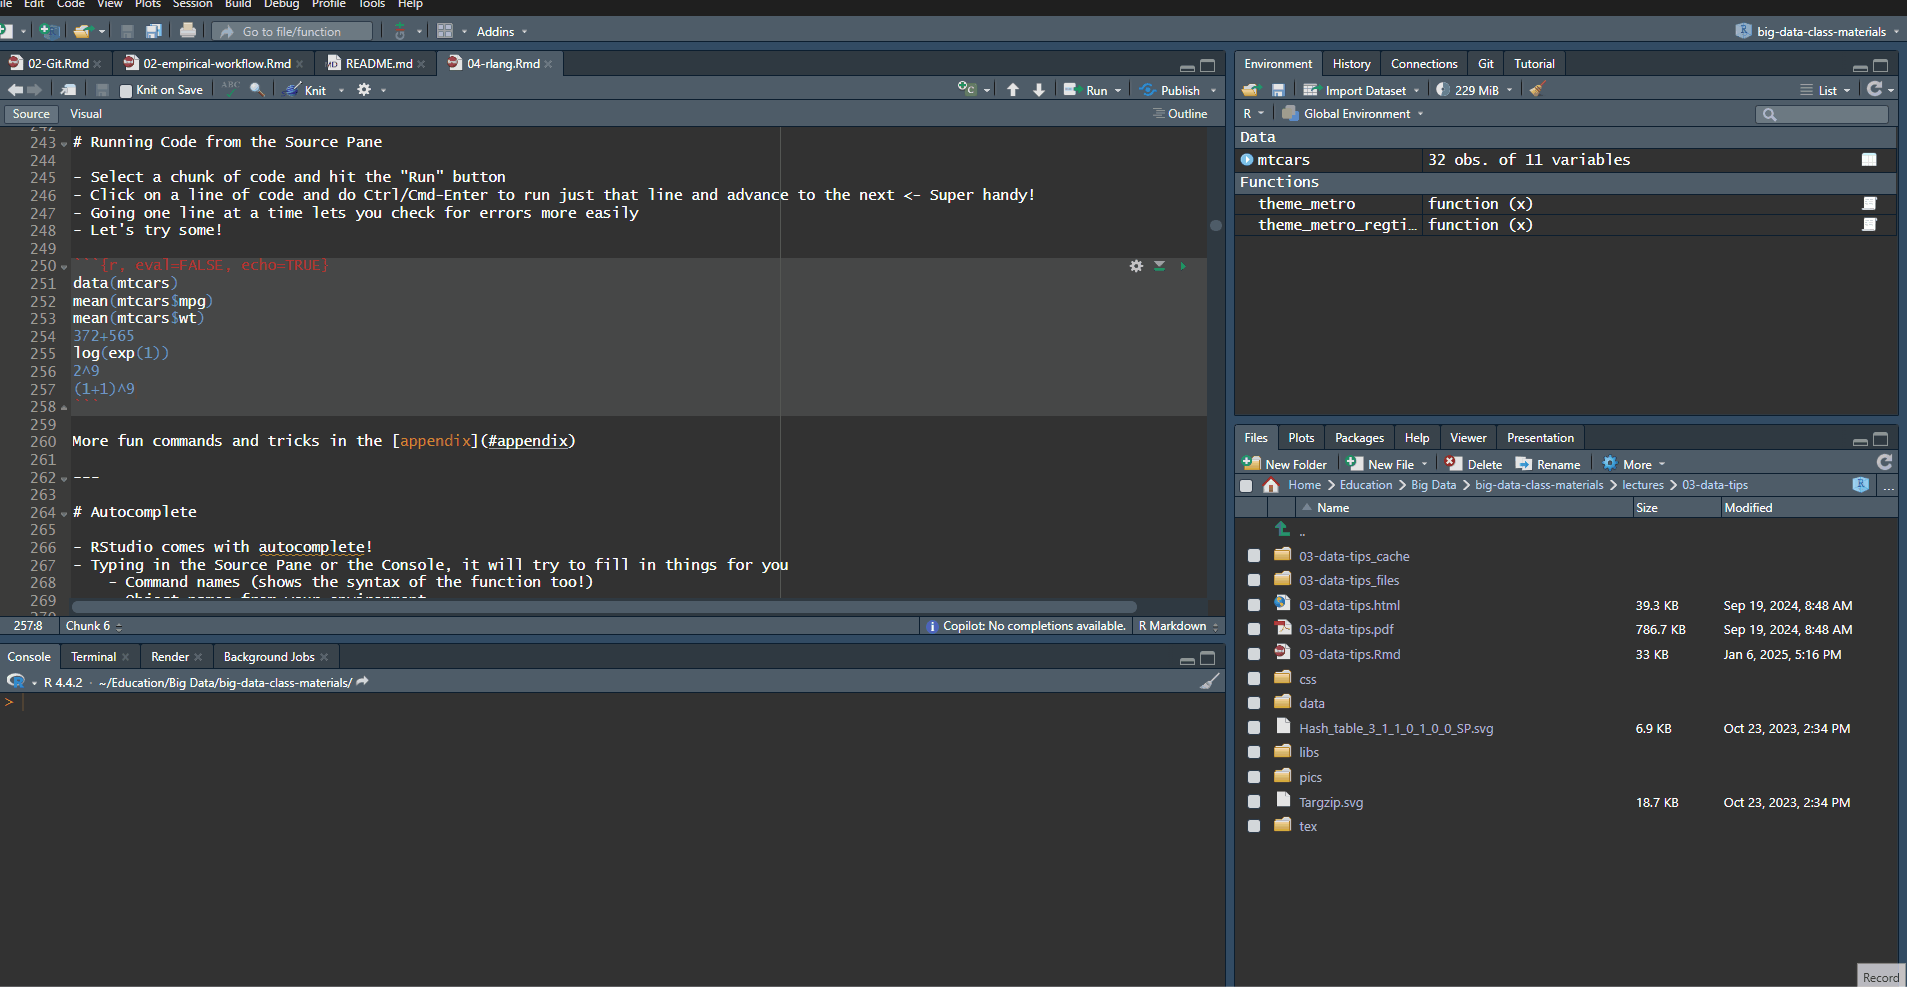The height and width of the screenshot is (987, 1907).
Task: Check box for 03-data-tips.Rmd file
Action: click(1254, 654)
